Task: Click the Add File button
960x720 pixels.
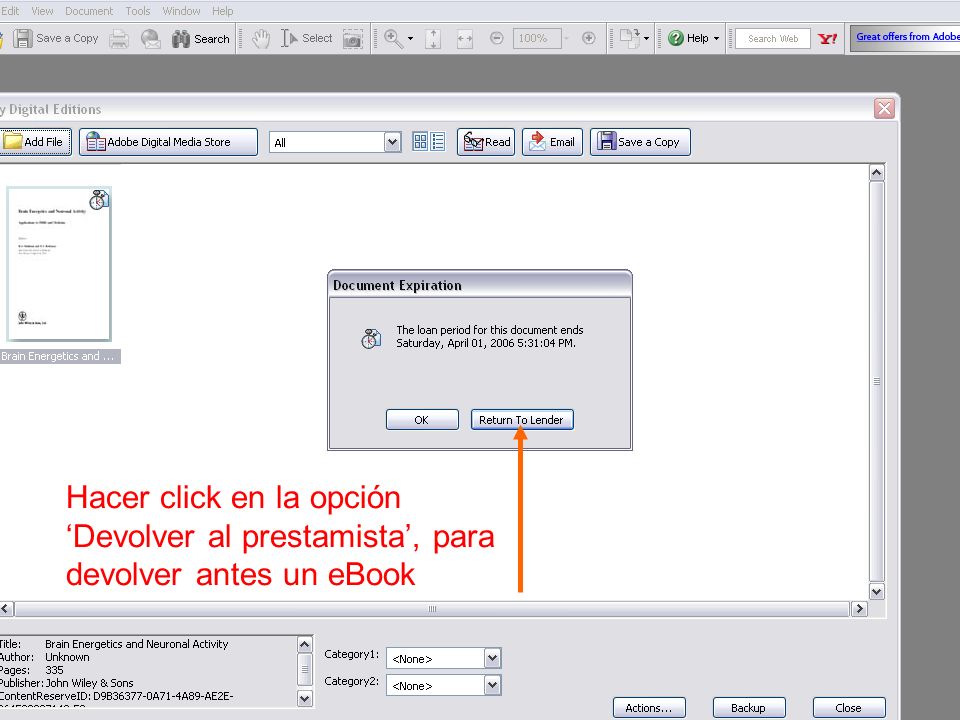Action: coord(35,142)
